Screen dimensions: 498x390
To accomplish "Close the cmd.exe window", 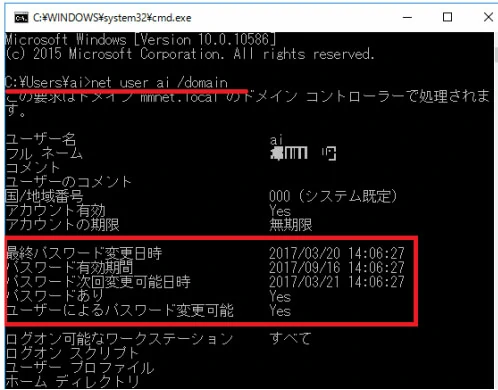I will point(488,17).
